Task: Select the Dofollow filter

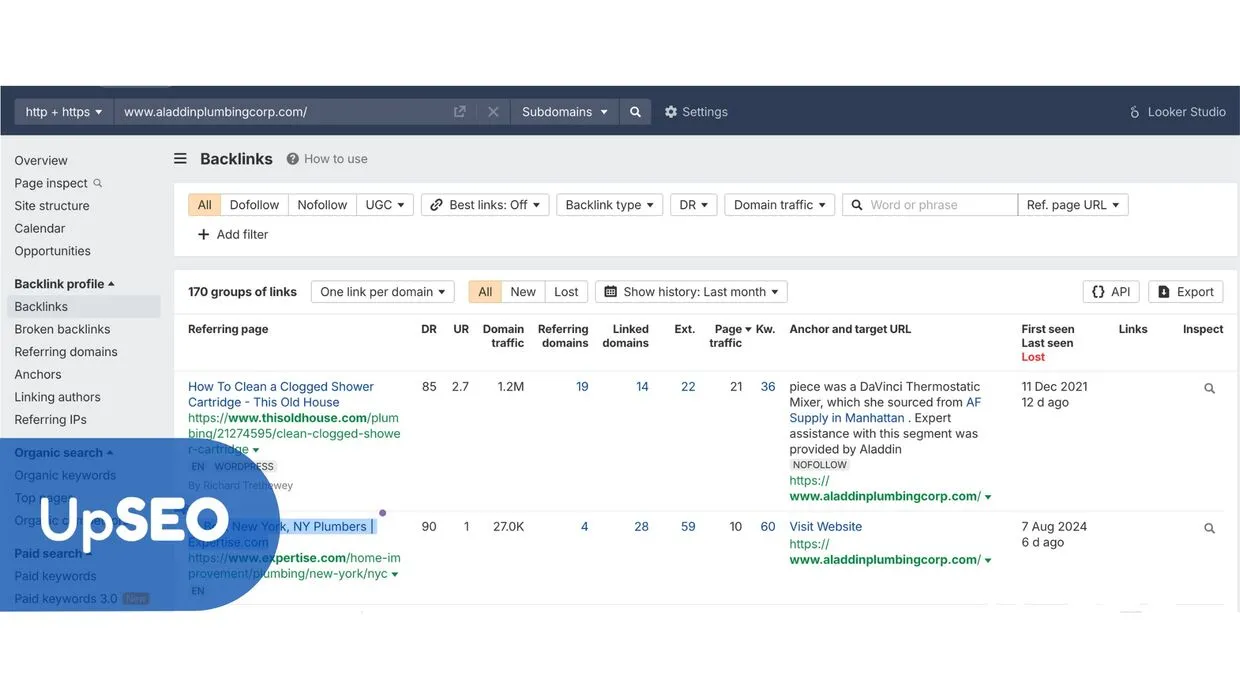Action: coord(253,204)
